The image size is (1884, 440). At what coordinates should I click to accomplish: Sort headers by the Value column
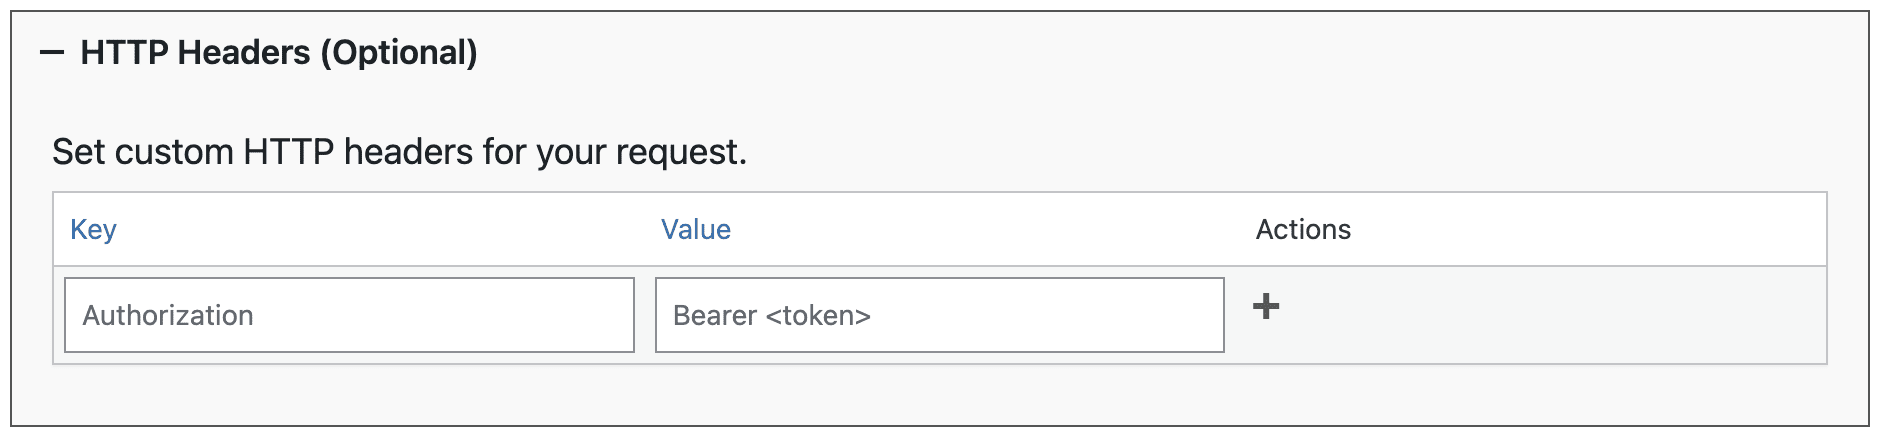click(x=696, y=230)
